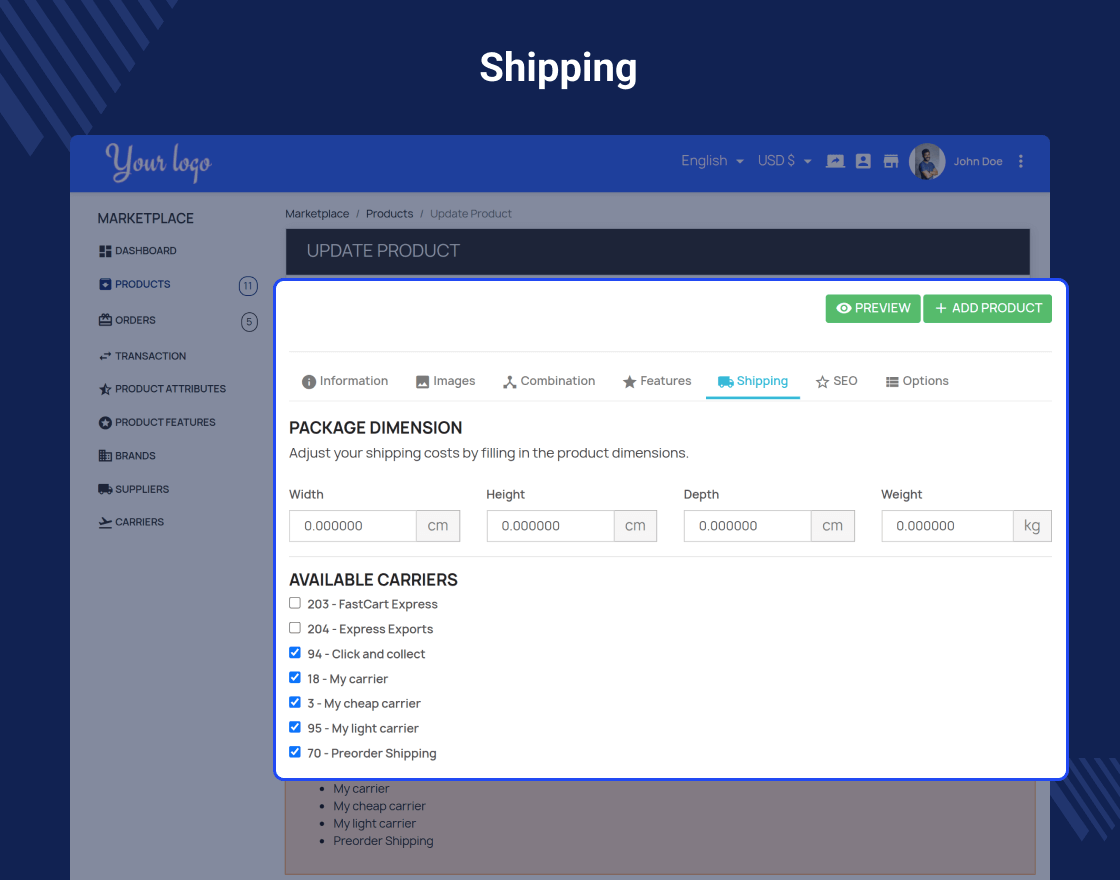Image resolution: width=1120 pixels, height=880 pixels.
Task: Select the Shipping tab
Action: (x=753, y=381)
